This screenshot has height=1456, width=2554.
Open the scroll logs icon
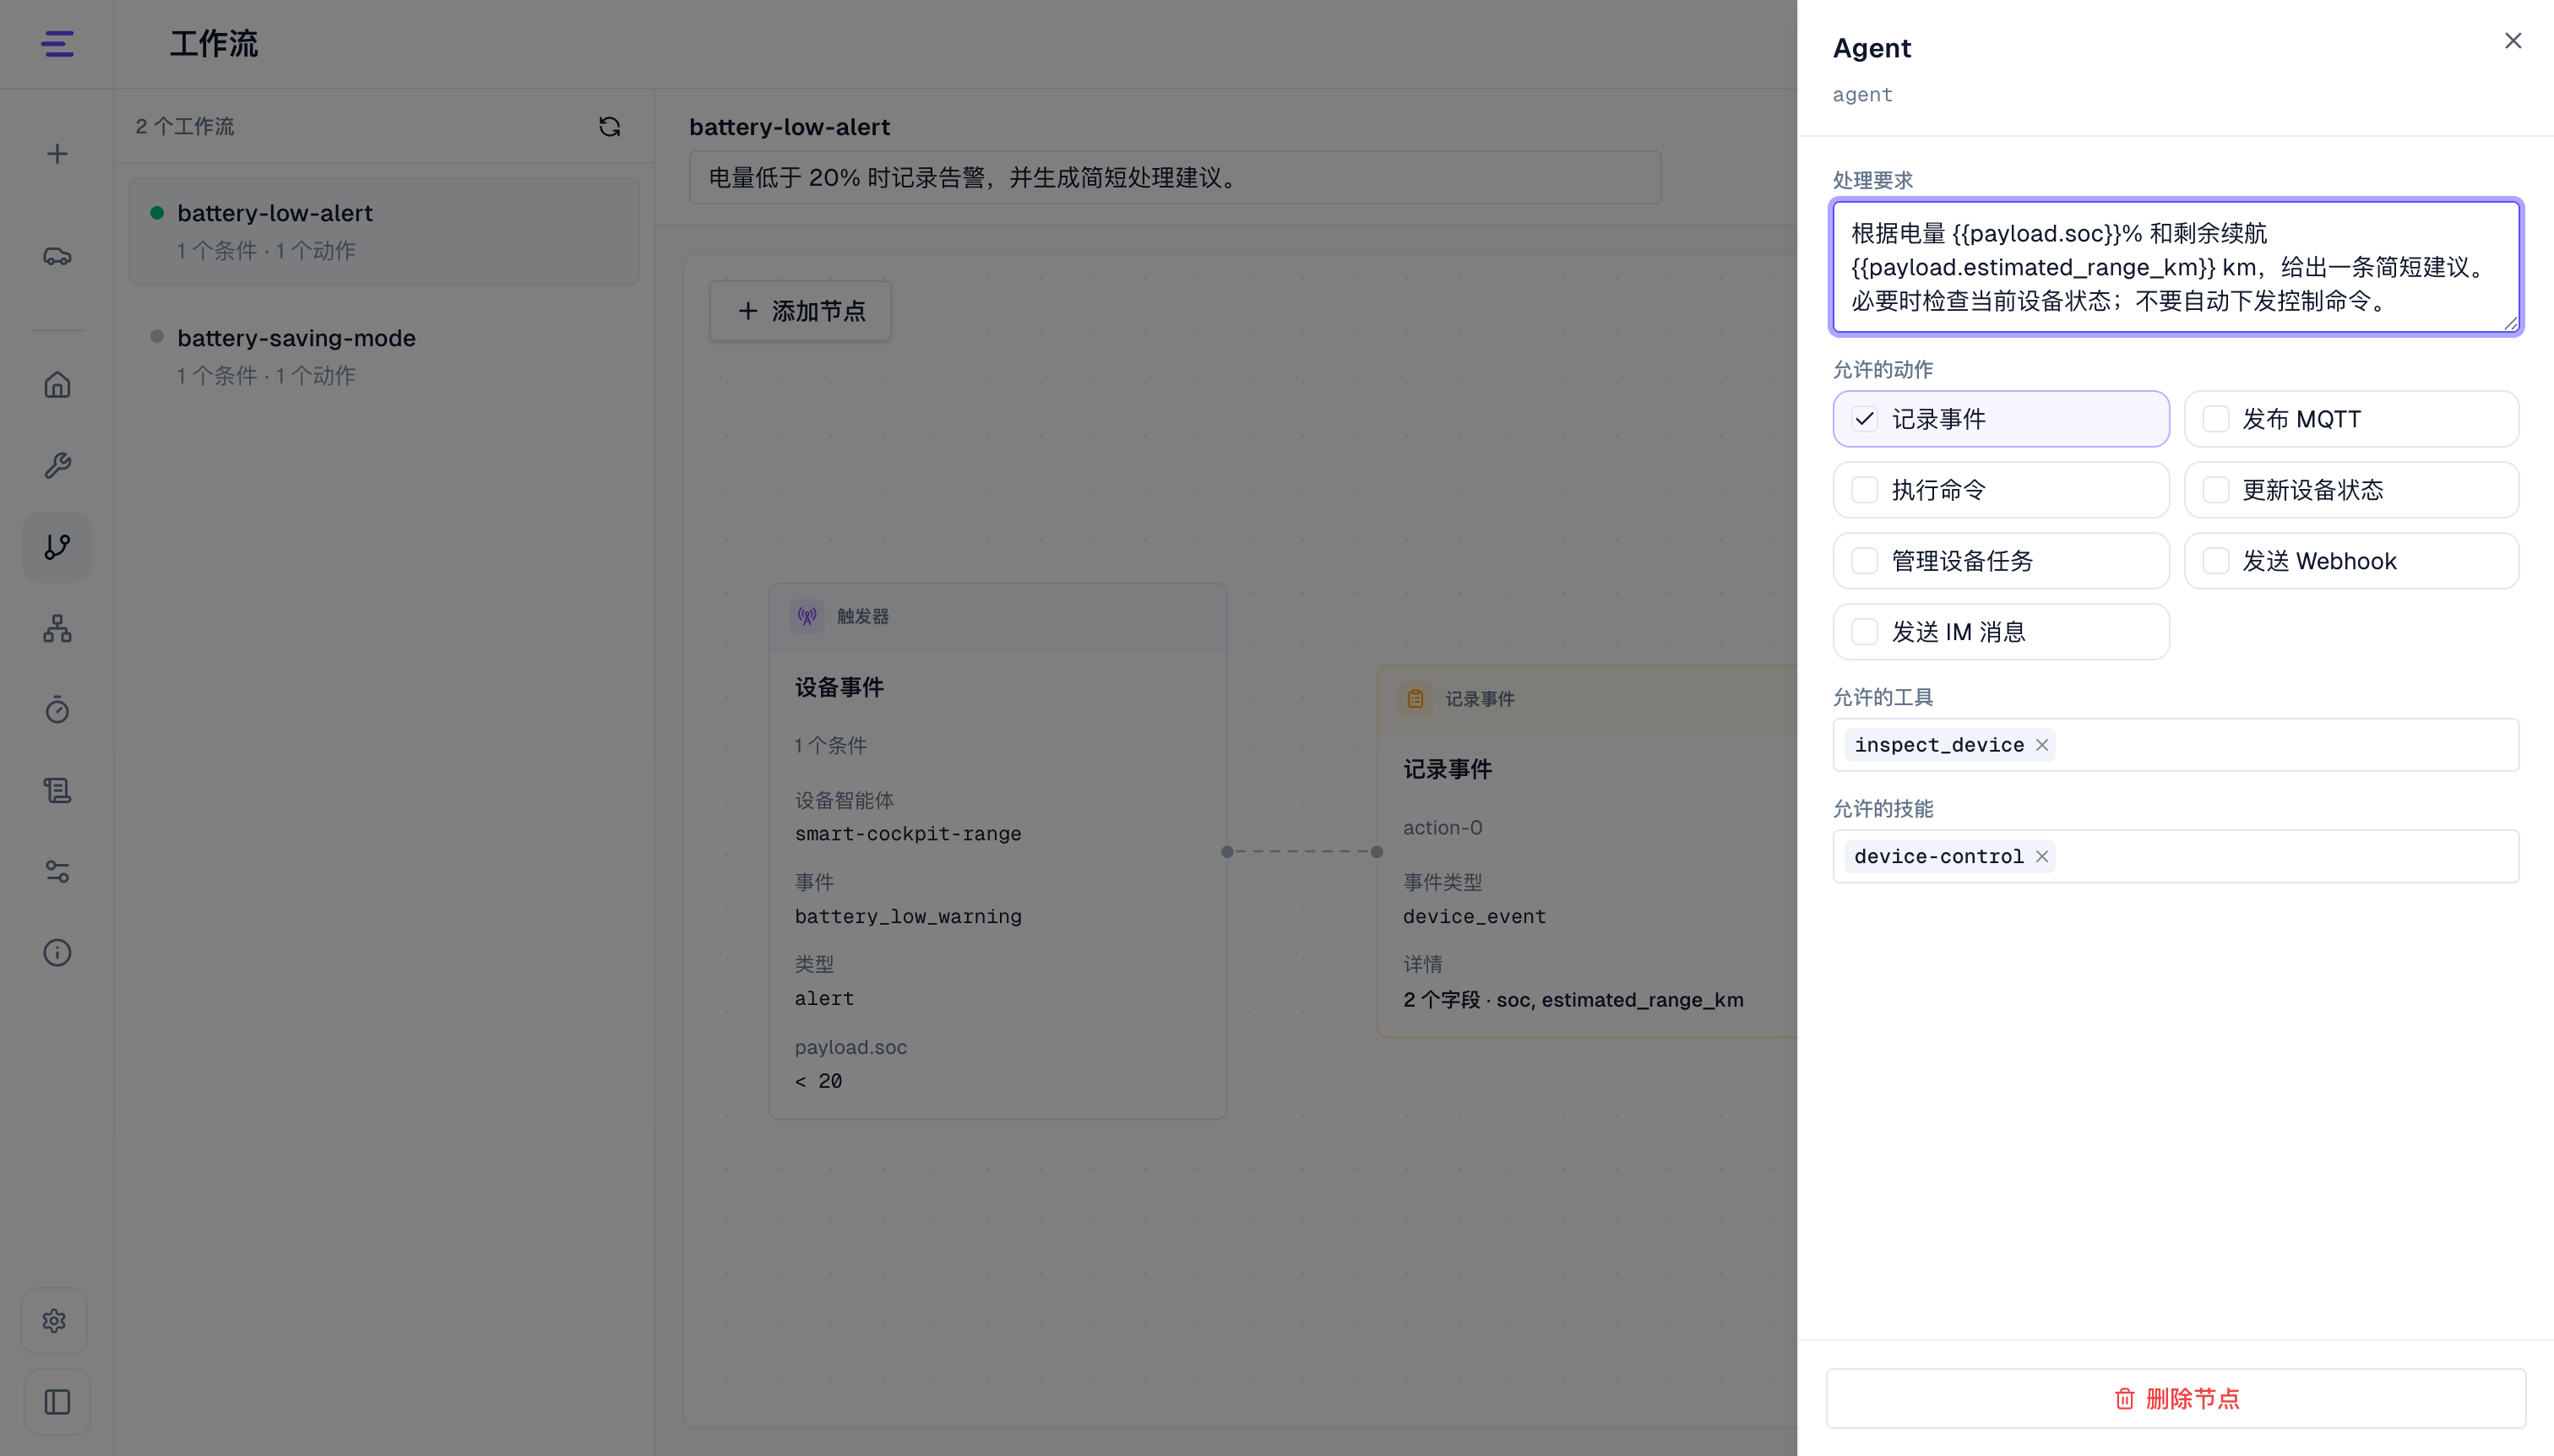(57, 790)
